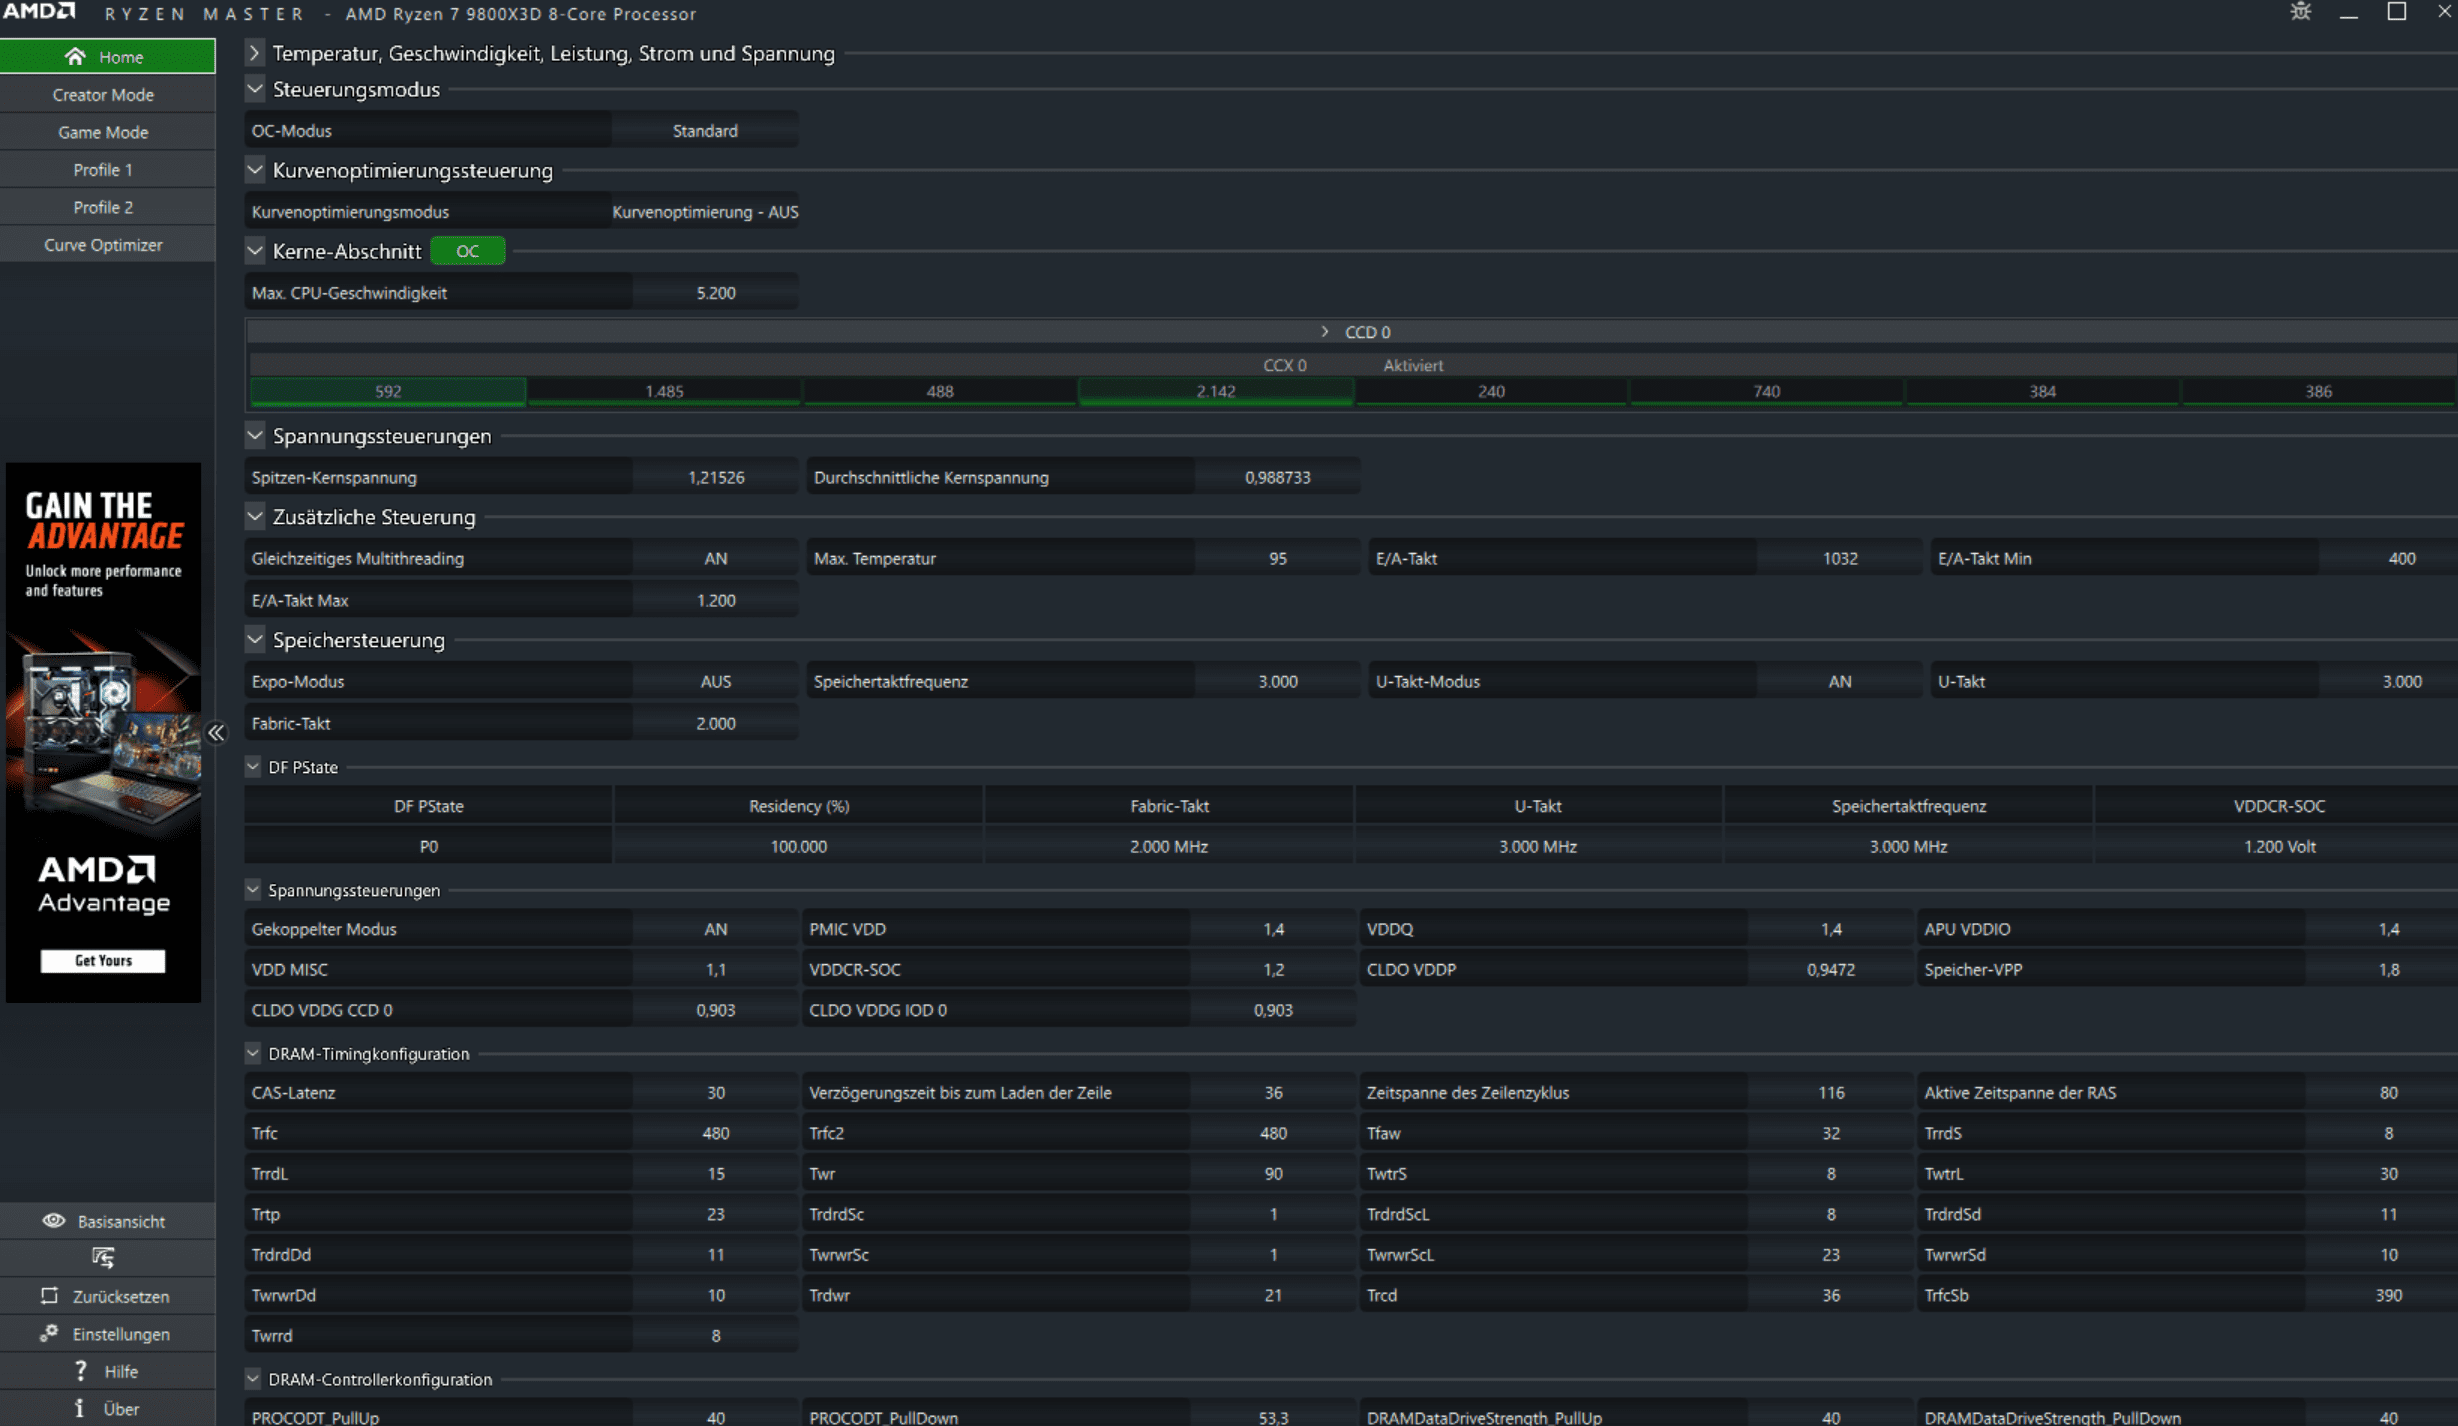Viewport: 2458px width, 1426px height.
Task: Click the AMD Advantage ad image
Action: click(103, 733)
